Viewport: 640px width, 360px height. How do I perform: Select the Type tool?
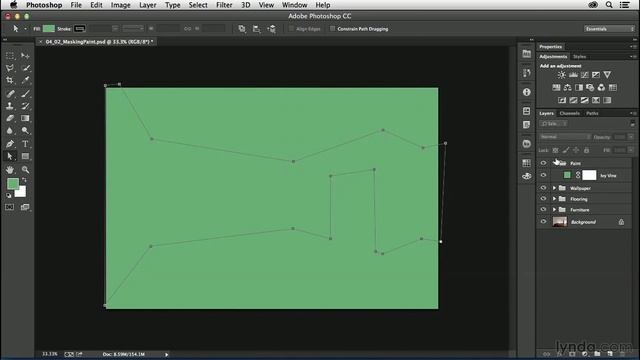point(25,144)
